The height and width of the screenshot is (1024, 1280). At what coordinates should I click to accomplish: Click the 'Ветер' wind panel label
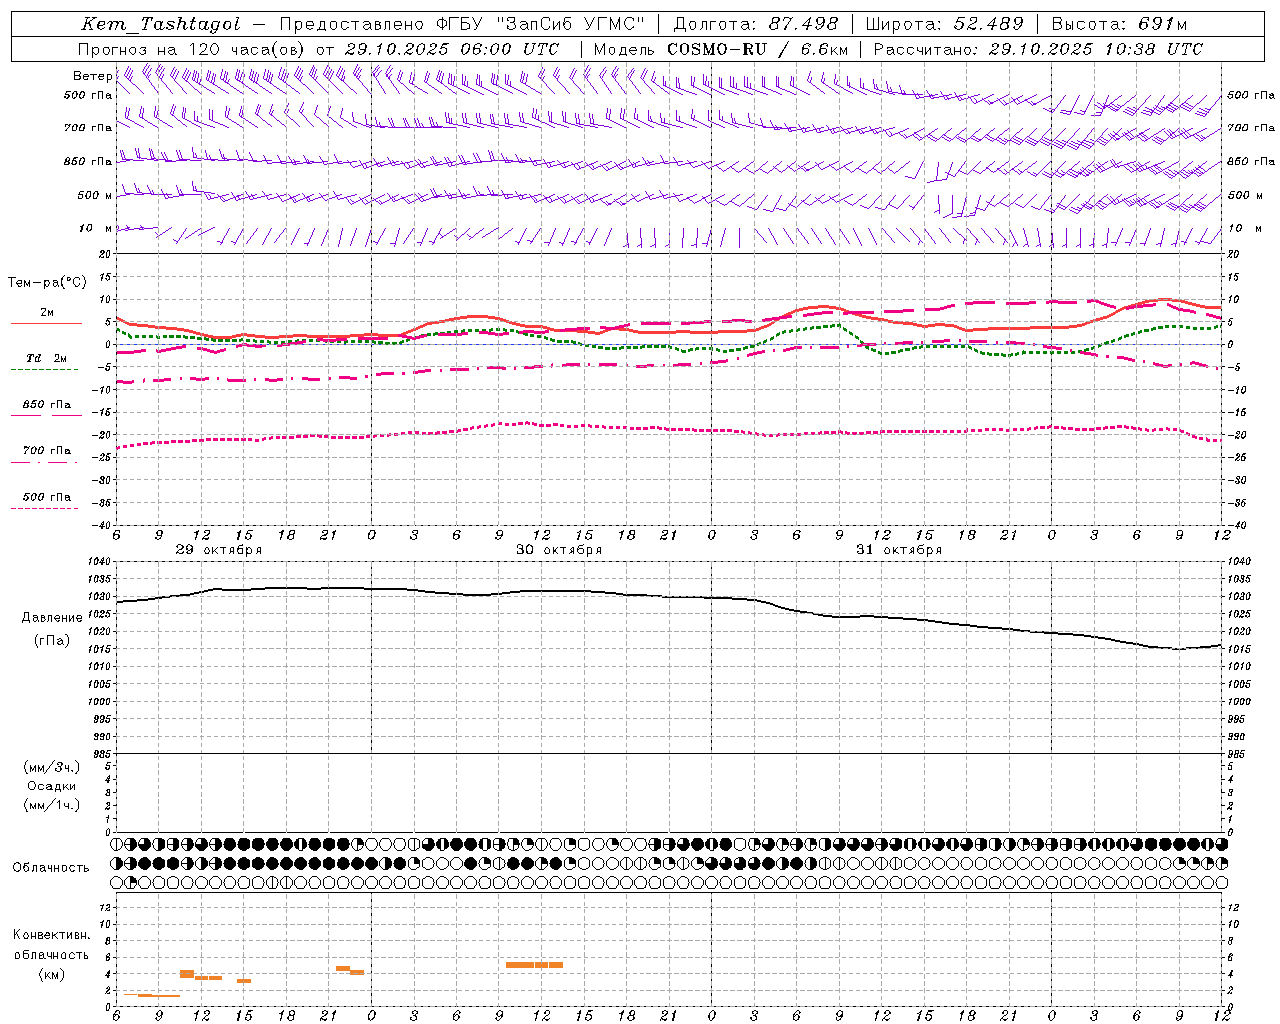[92, 76]
